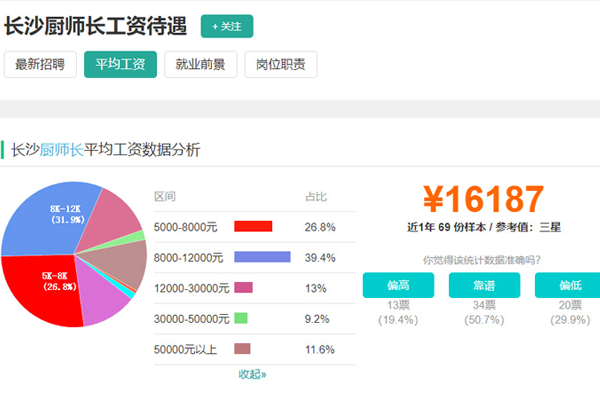Click the pink swatch for 12000-30000元
Image resolution: width=600 pixels, height=400 pixels.
pyautogui.click(x=243, y=288)
